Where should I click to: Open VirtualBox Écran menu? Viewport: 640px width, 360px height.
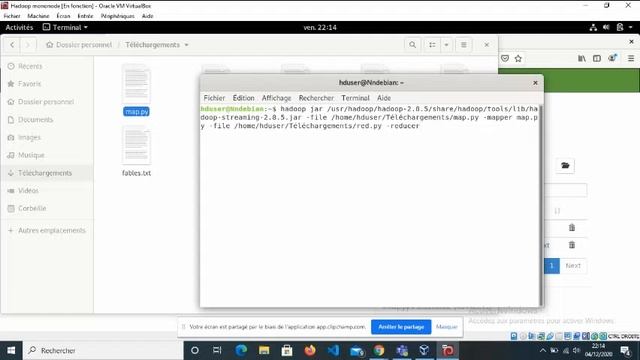[x=63, y=16]
